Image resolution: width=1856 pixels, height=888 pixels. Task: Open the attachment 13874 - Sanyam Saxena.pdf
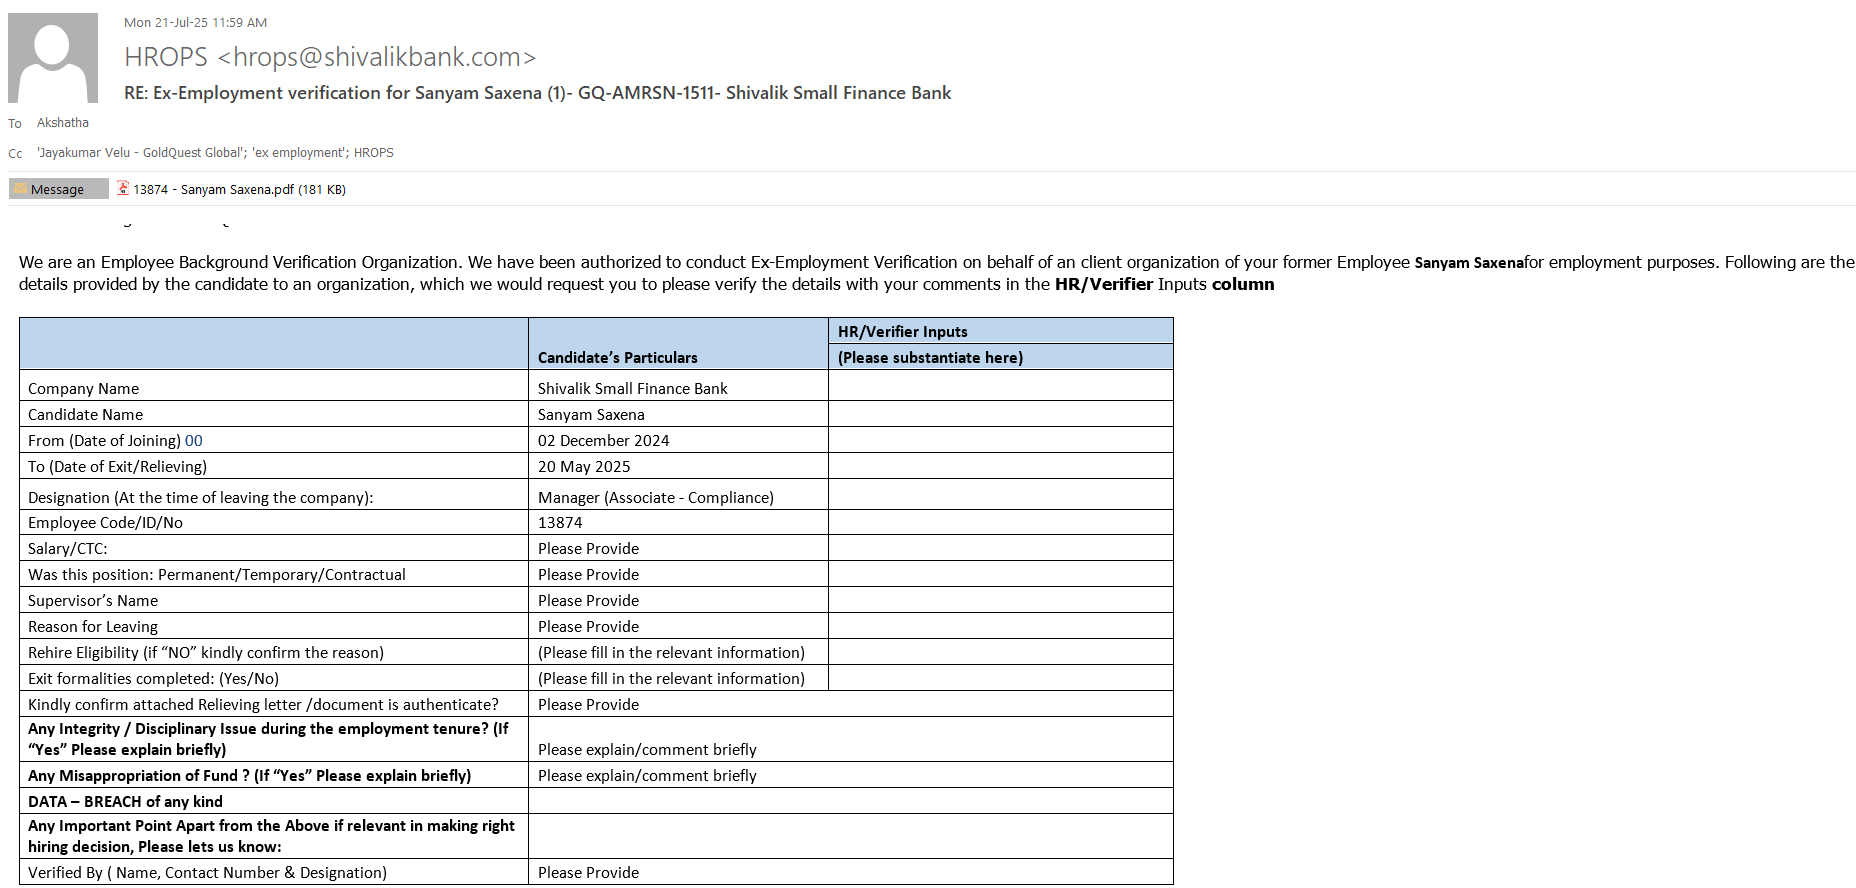(239, 189)
